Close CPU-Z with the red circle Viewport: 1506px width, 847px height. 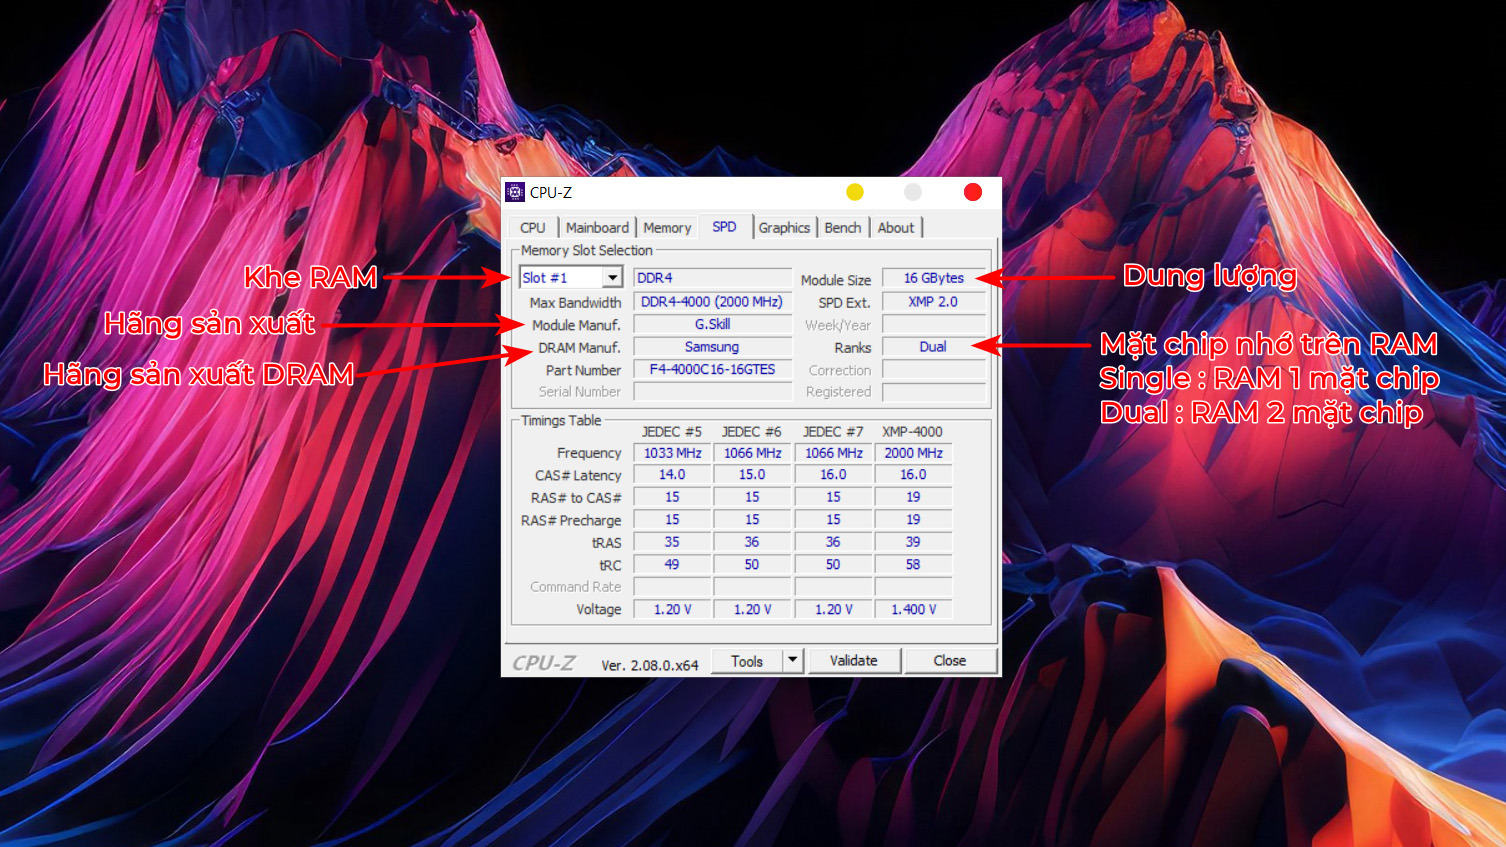972,192
